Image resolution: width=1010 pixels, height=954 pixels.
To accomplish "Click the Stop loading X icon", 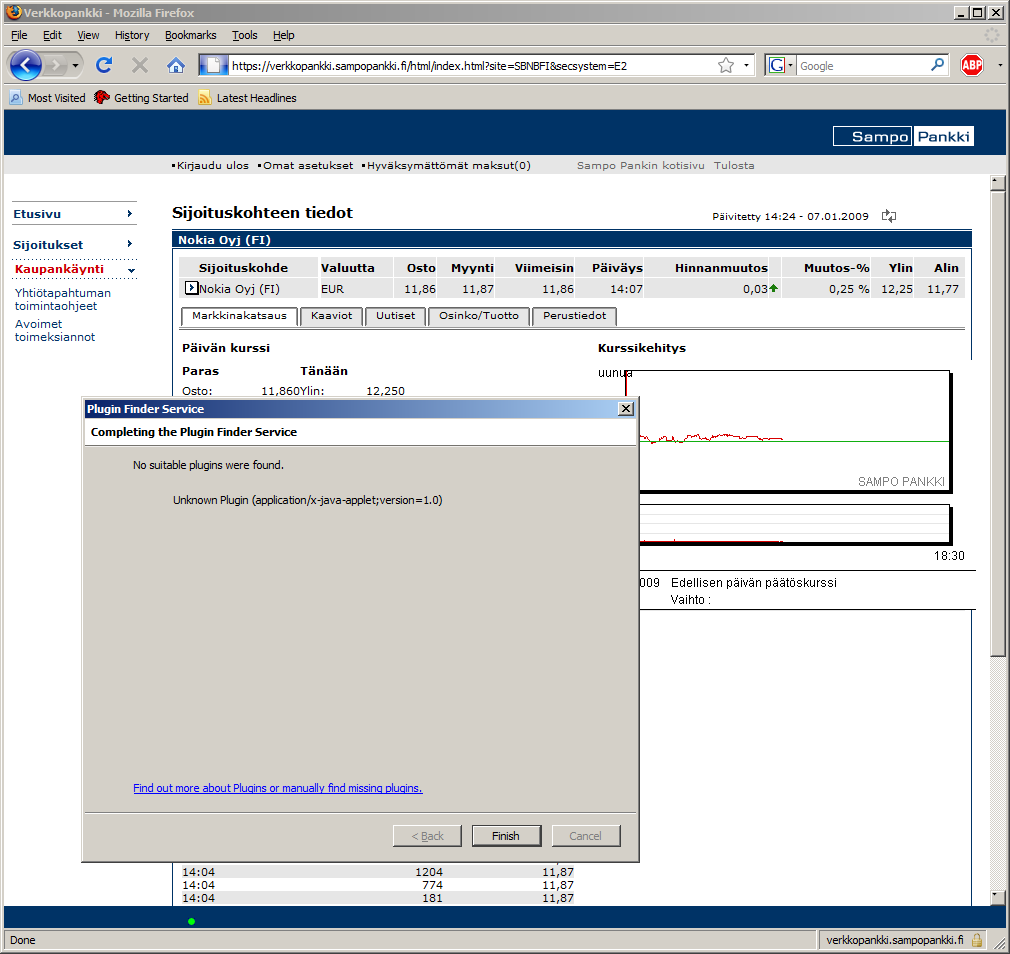I will [140, 65].
